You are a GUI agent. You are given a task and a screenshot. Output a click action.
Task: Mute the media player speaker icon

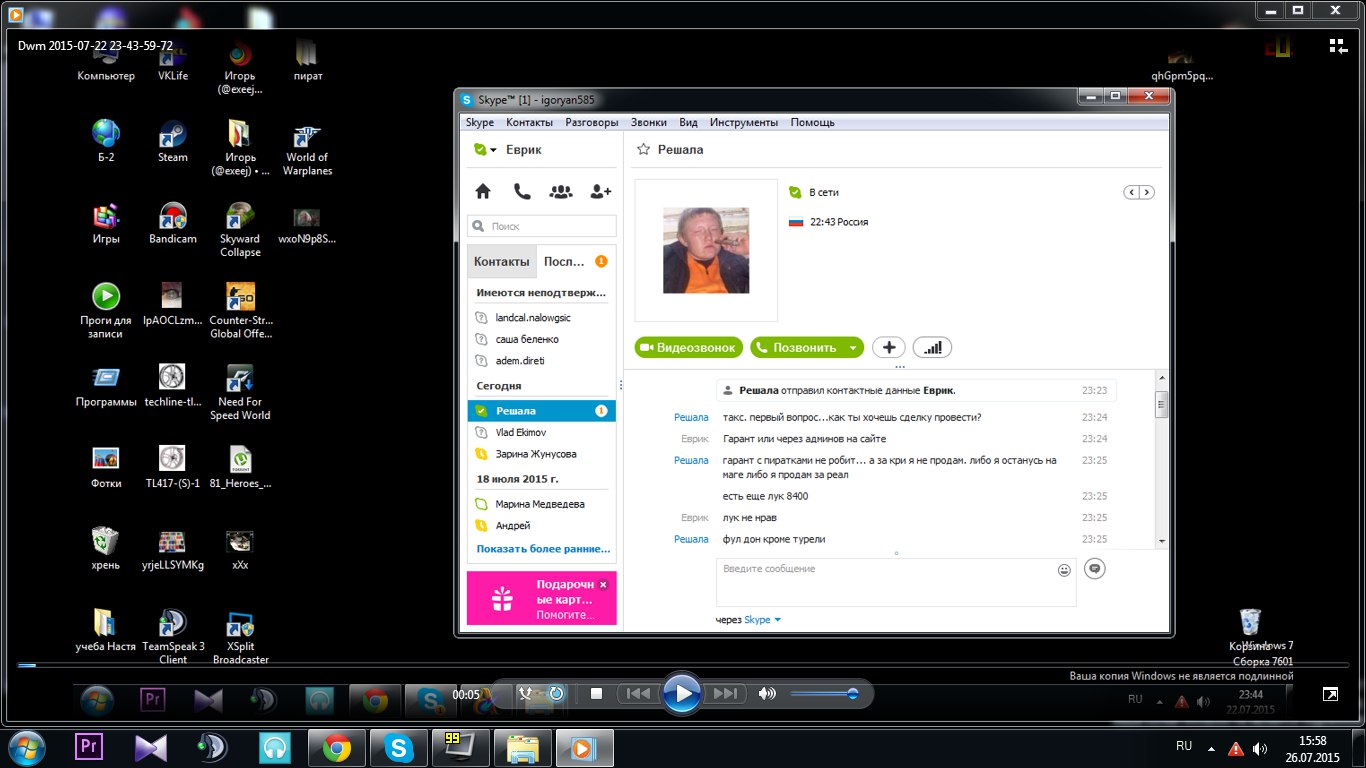pos(767,694)
